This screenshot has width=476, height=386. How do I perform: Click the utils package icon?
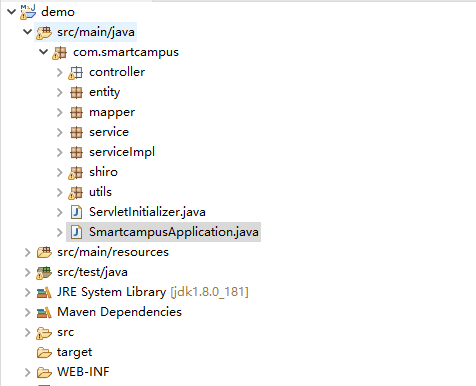(76, 192)
